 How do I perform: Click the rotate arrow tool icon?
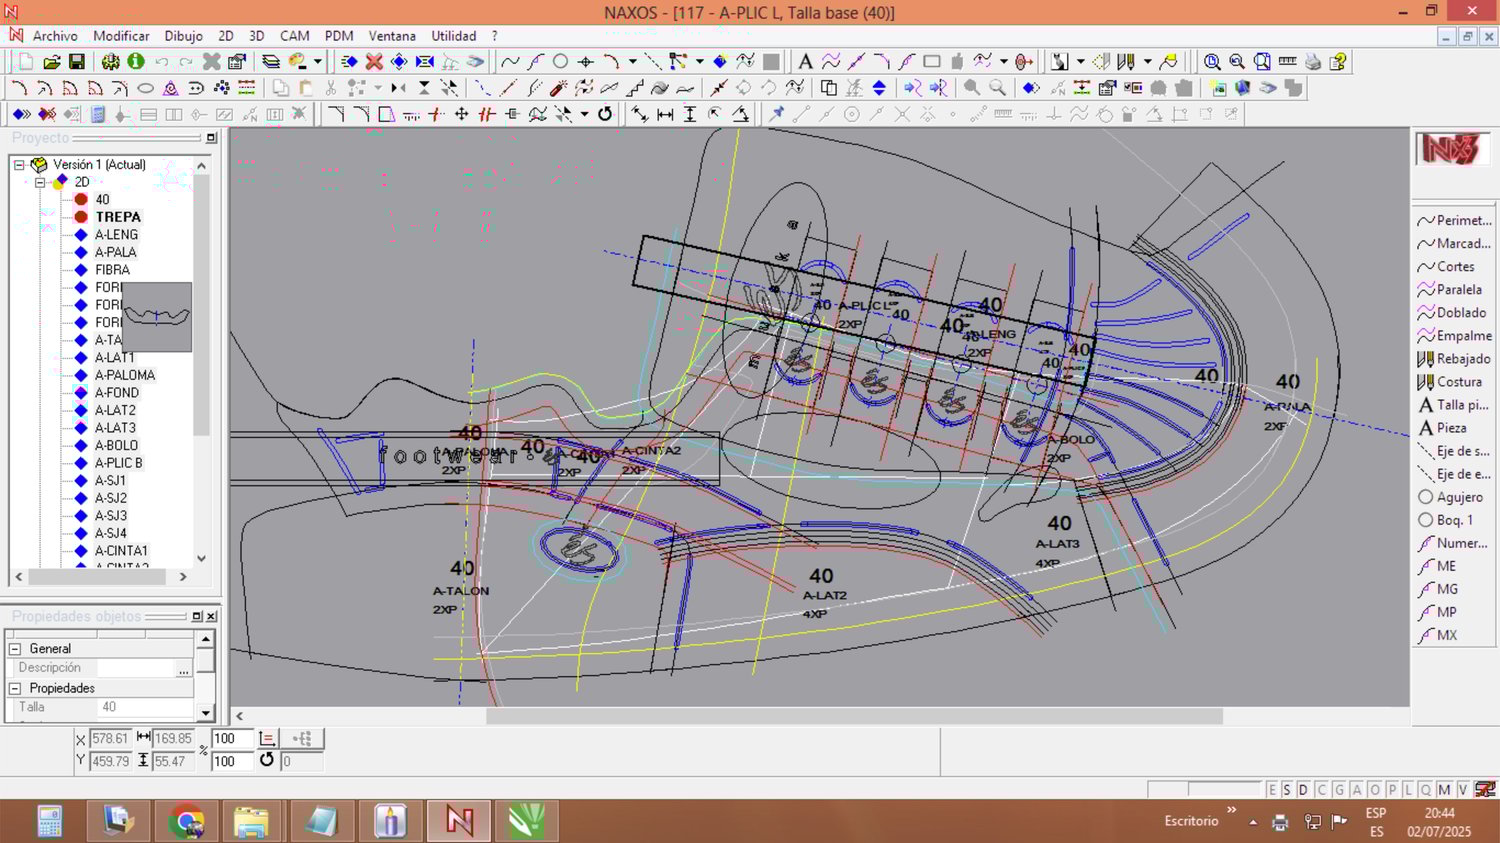click(605, 114)
